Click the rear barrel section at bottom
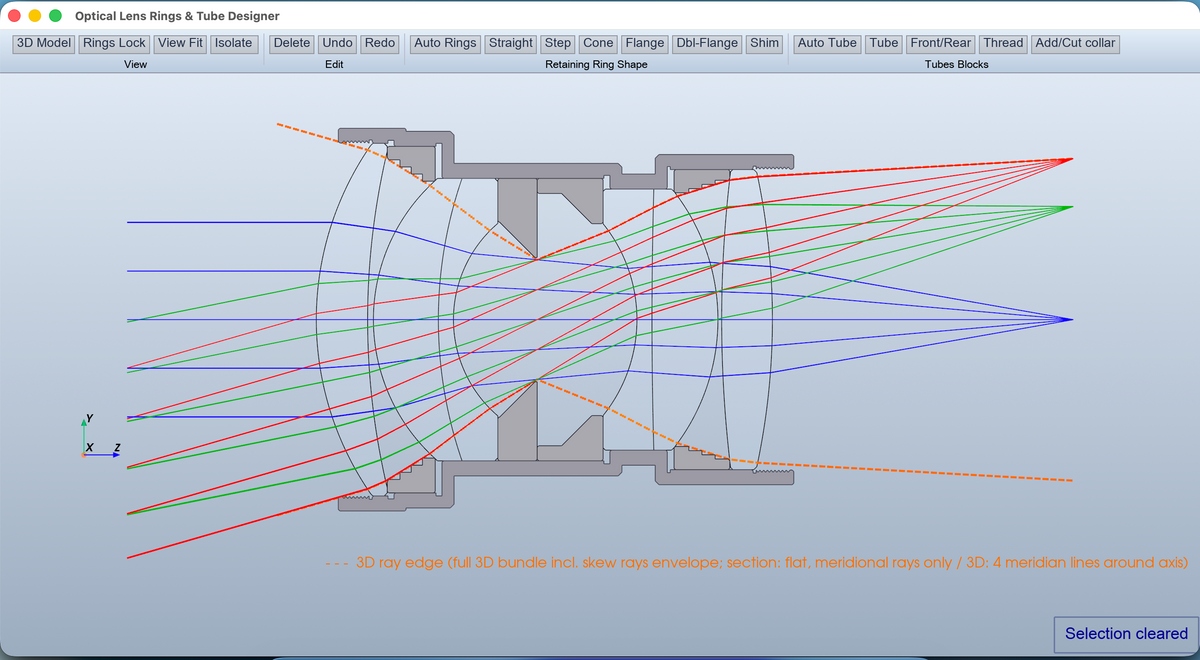Screen dimensions: 1200x660 pos(724,479)
